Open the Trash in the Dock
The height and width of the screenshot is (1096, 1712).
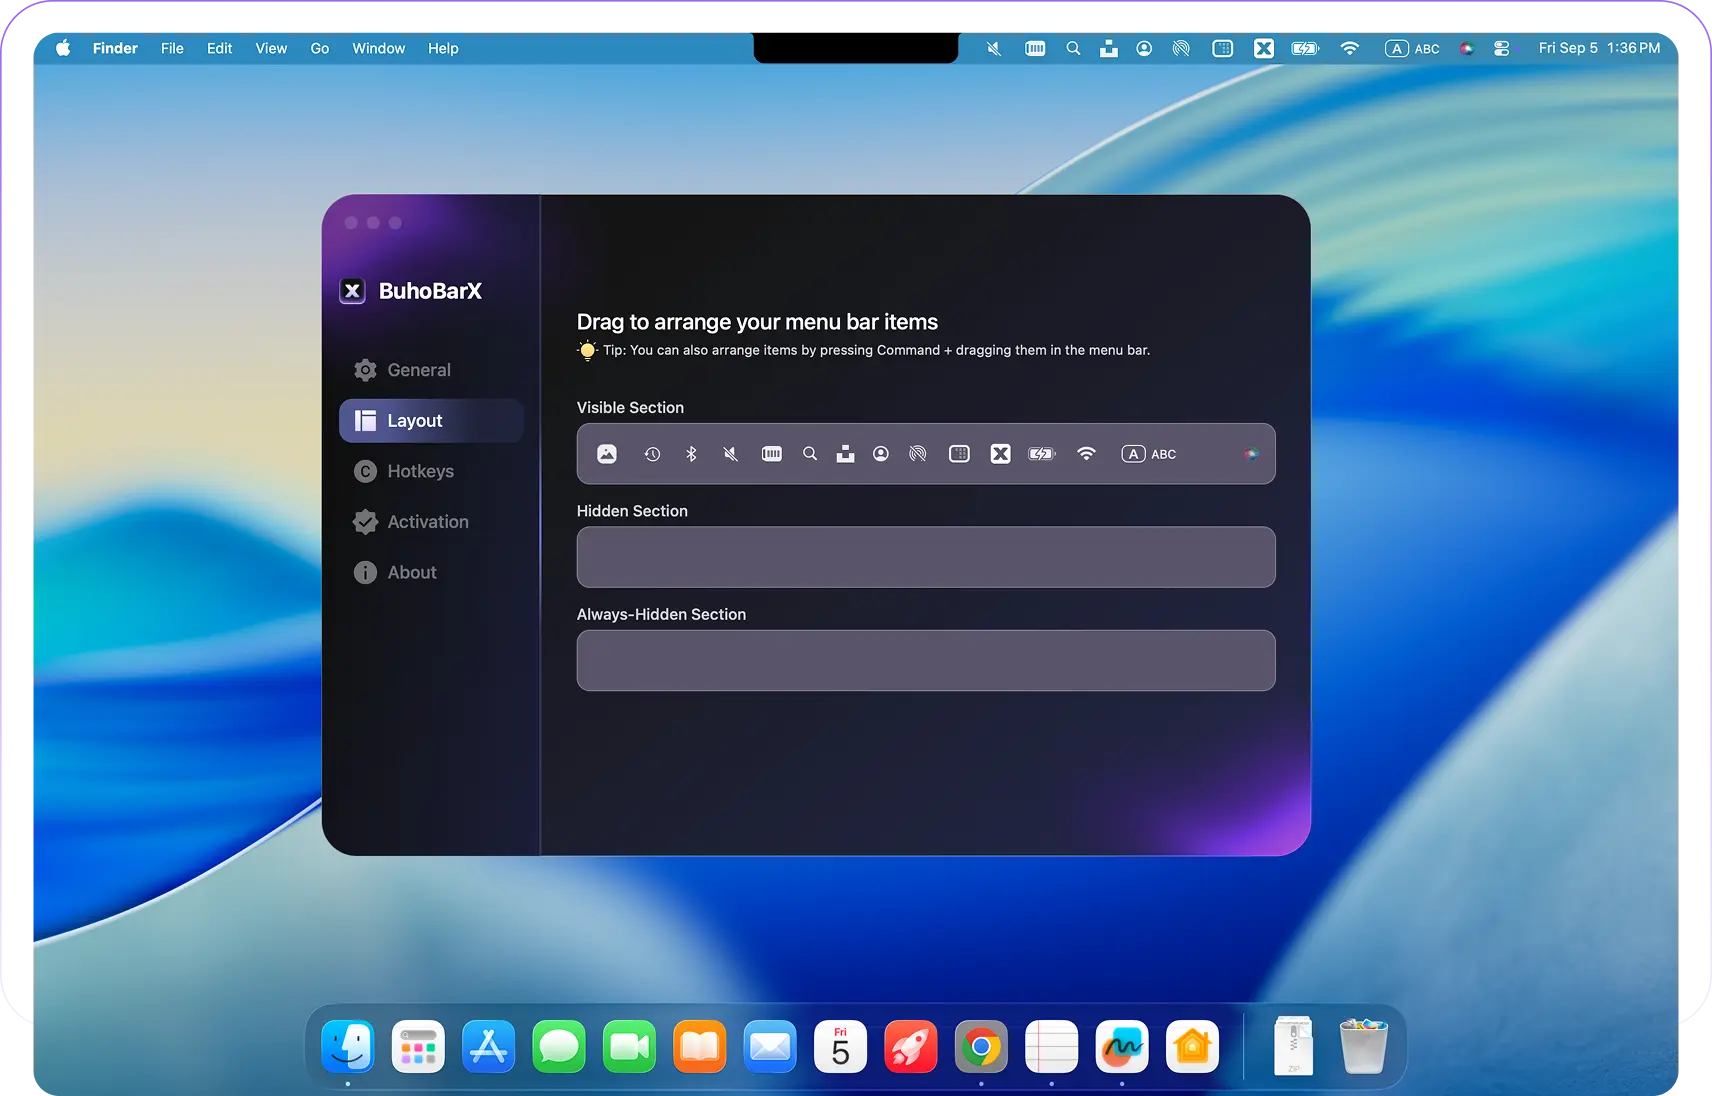pos(1364,1046)
